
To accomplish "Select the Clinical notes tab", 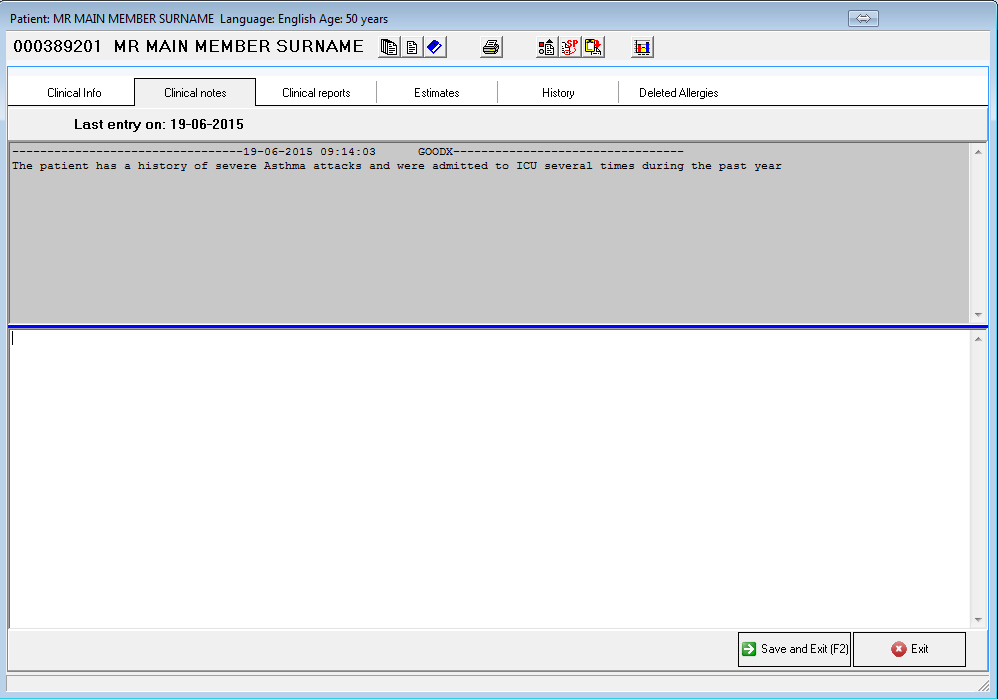I will click(x=195, y=93).
